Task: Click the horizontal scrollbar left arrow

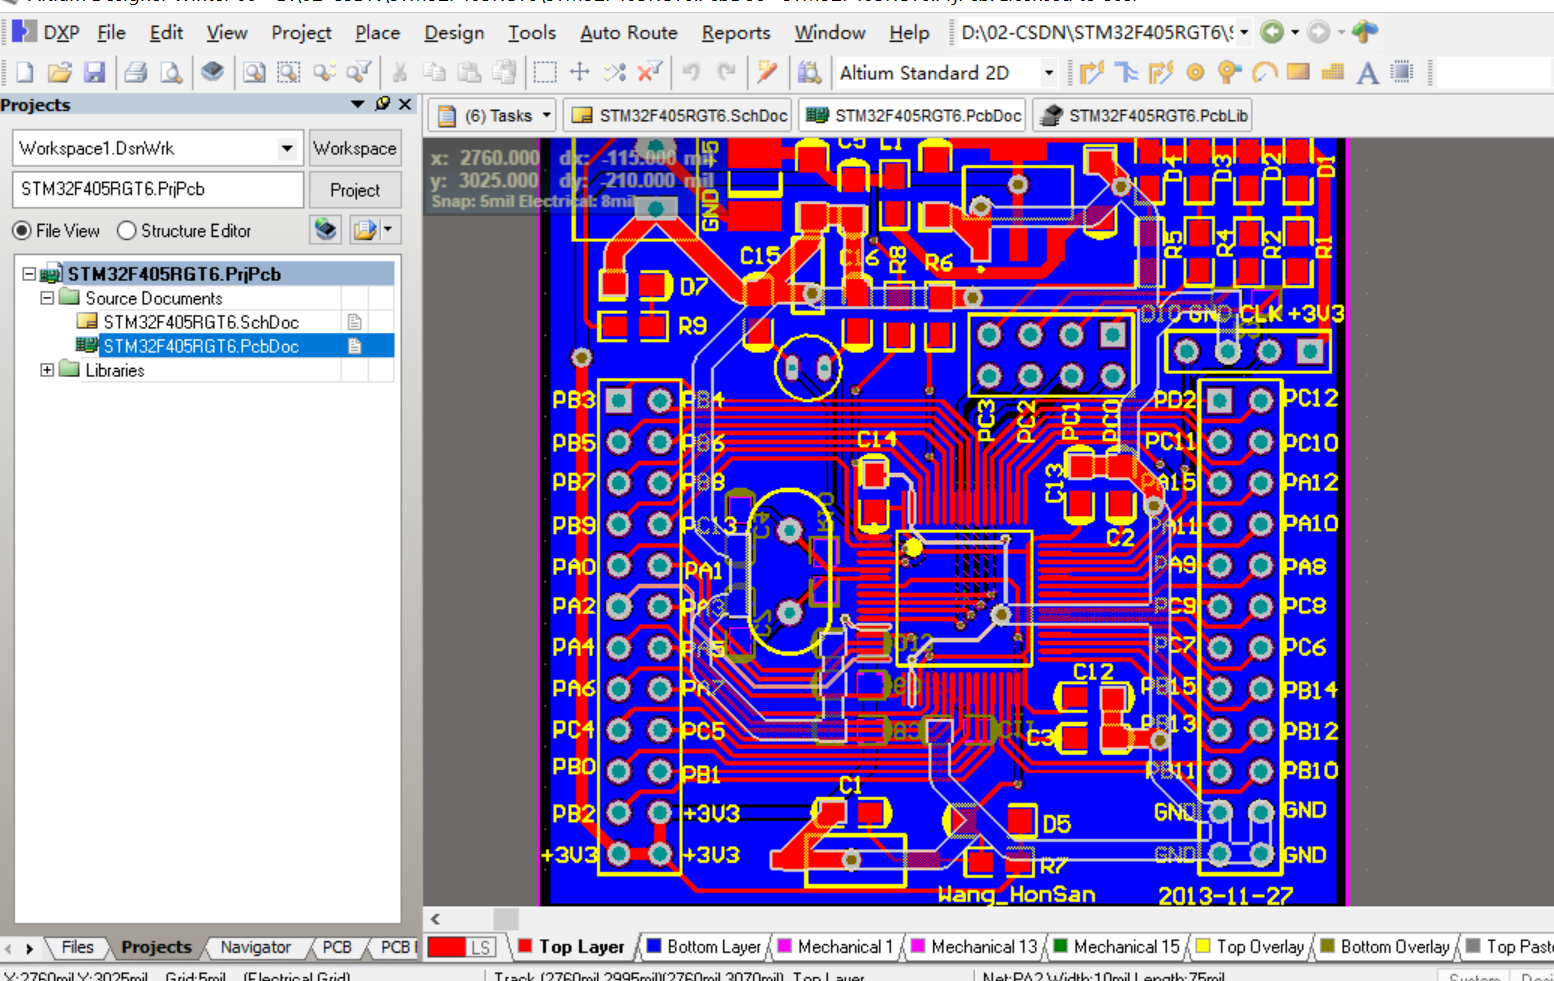Action: (436, 918)
